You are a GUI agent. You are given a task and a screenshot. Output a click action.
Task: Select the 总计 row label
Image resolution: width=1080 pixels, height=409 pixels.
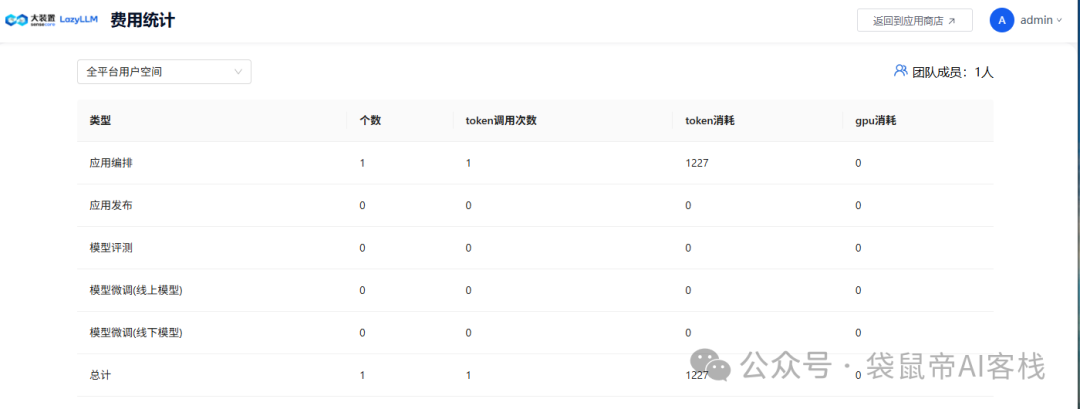(x=100, y=375)
